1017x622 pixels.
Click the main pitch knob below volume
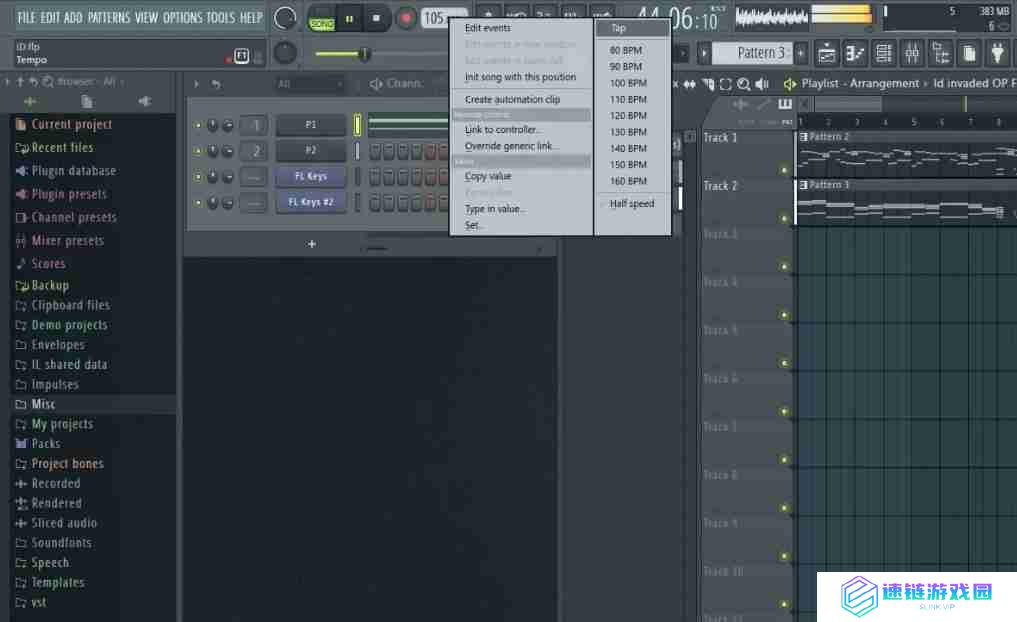coord(285,53)
